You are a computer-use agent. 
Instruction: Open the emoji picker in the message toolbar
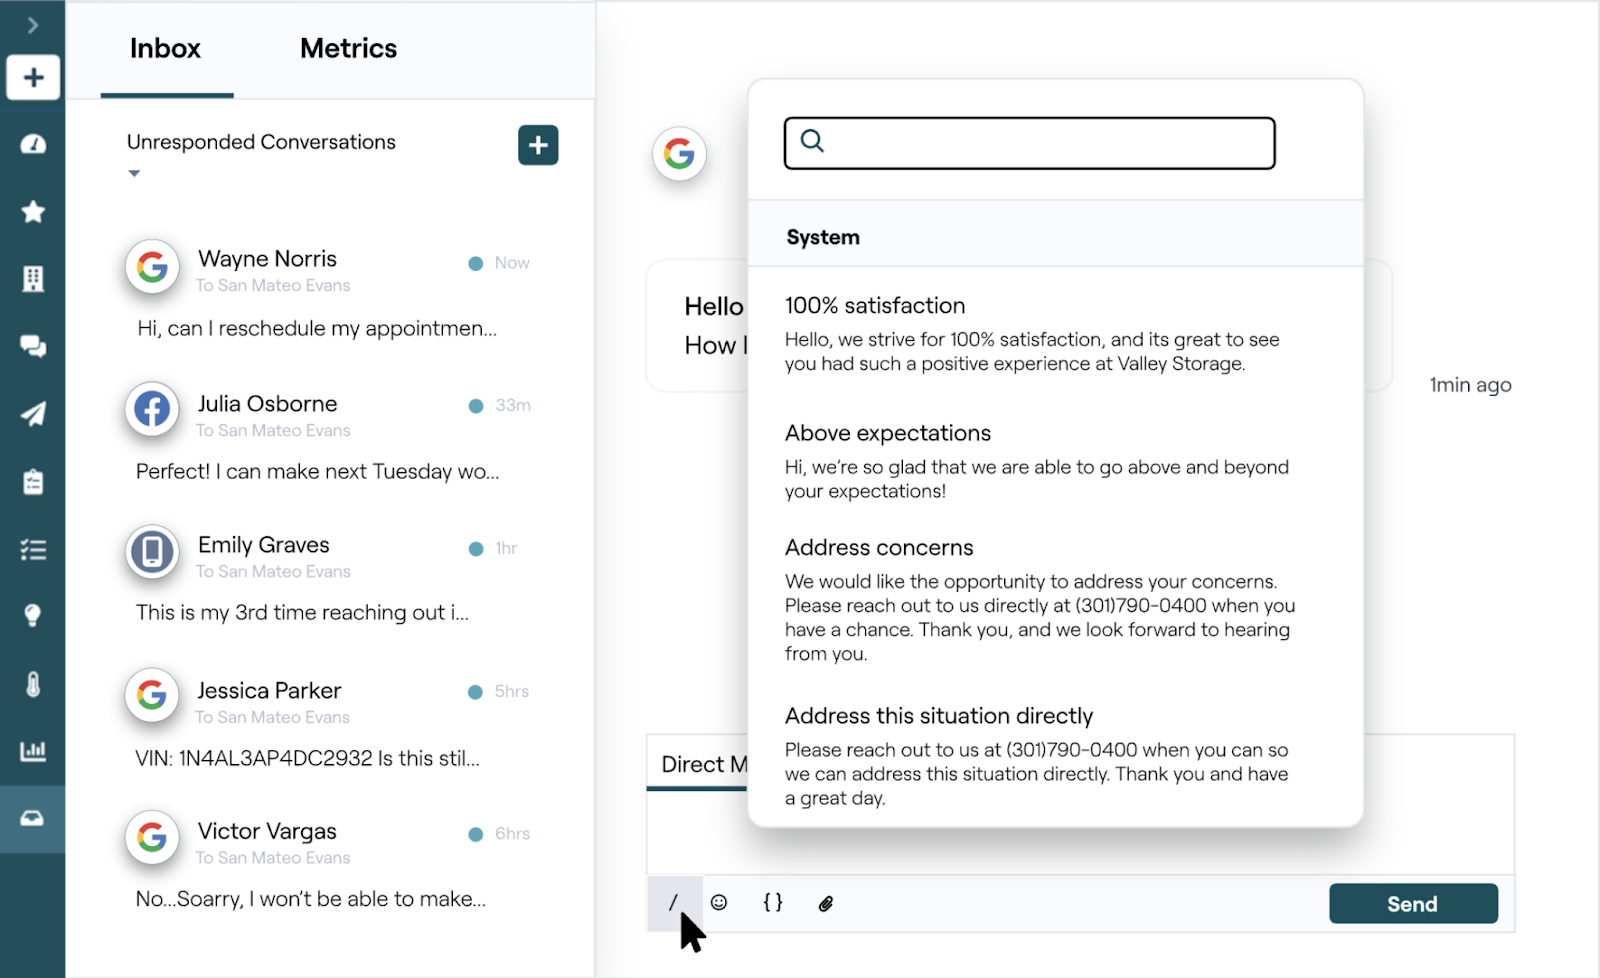point(720,902)
